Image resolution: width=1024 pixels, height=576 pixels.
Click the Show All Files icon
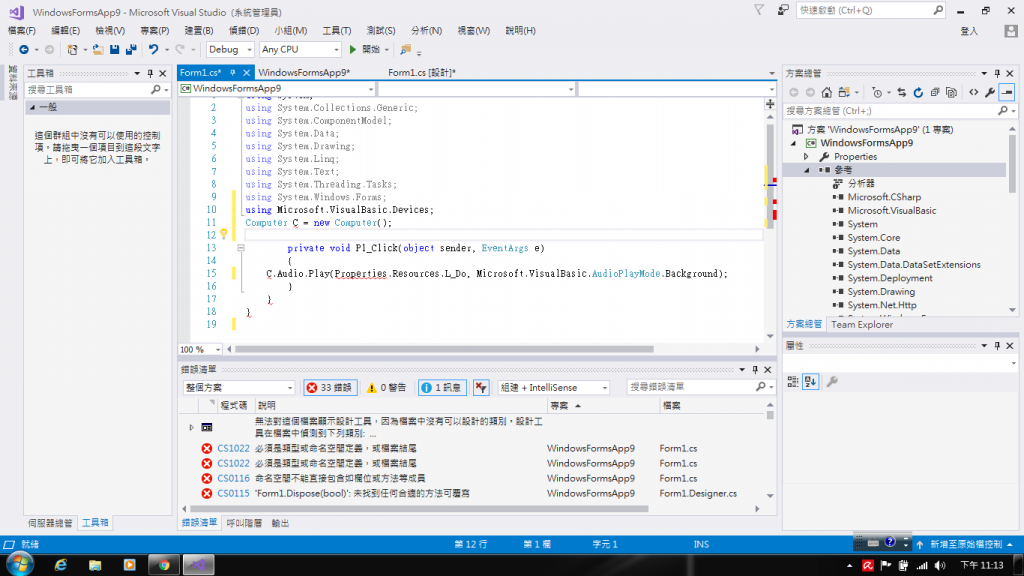[x=952, y=93]
